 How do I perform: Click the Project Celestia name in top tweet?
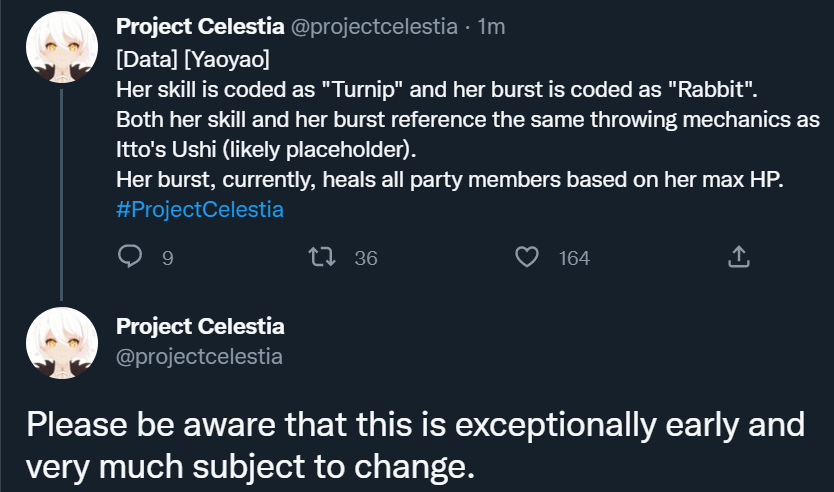(x=200, y=27)
